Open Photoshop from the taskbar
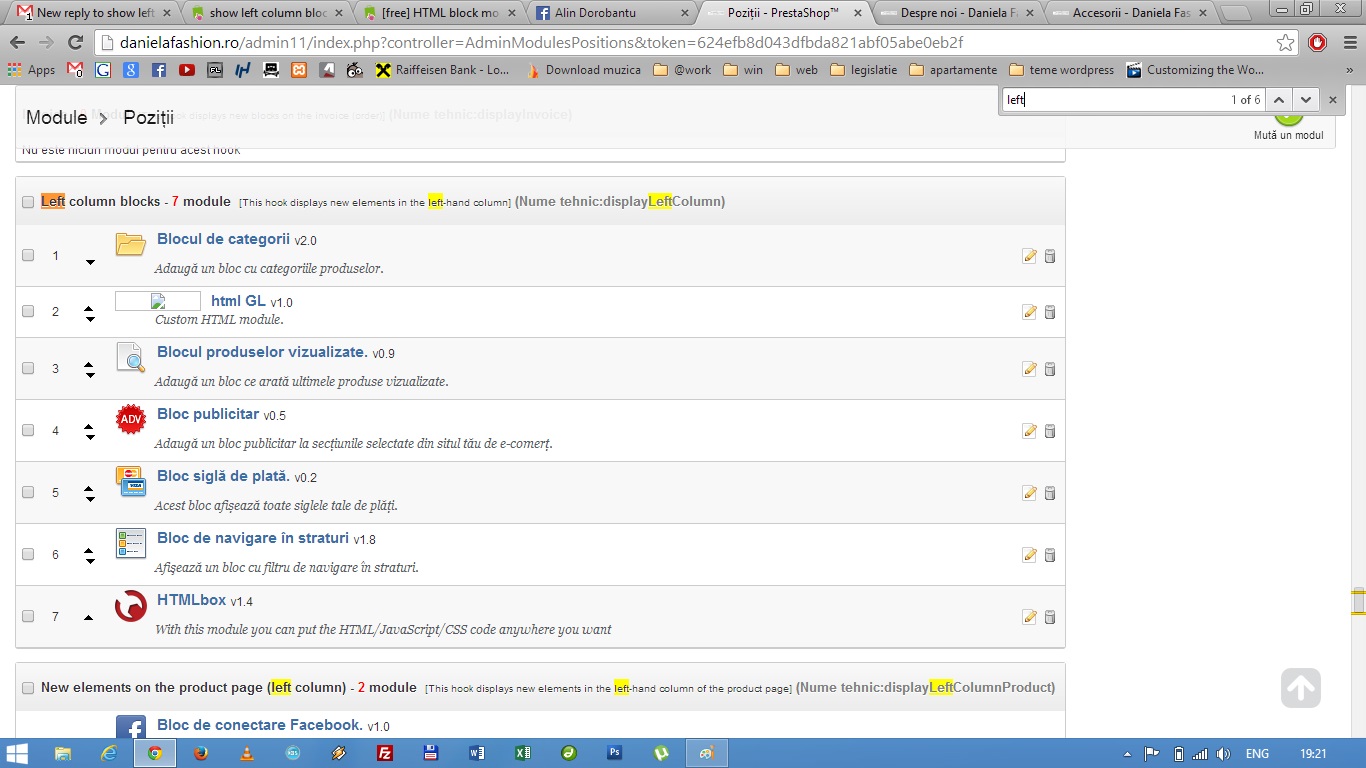The image size is (1366, 768). tap(615, 753)
